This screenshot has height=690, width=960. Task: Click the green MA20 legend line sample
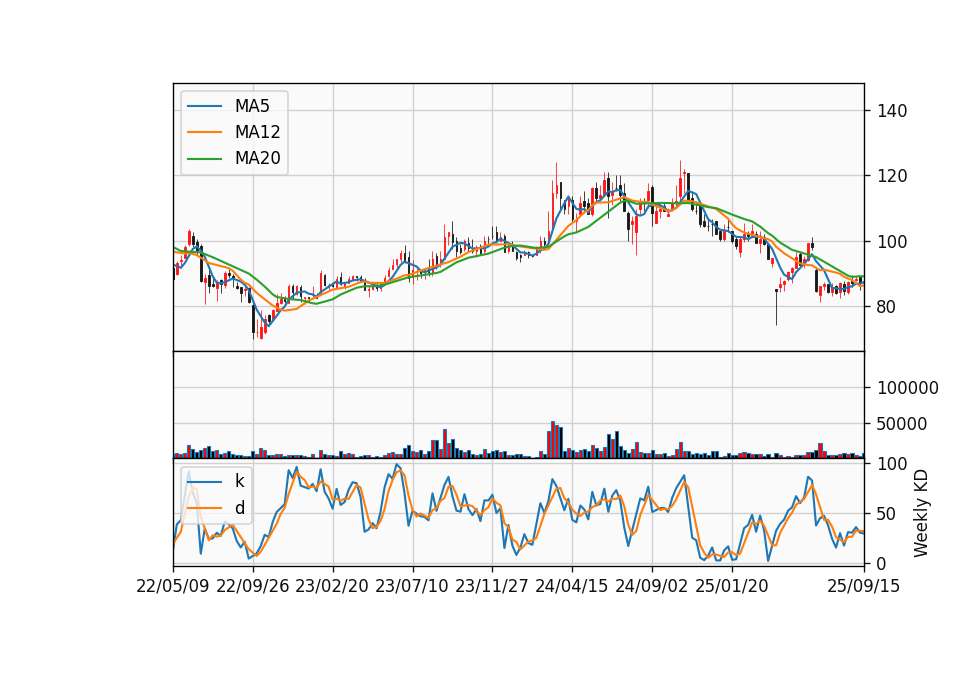204,159
